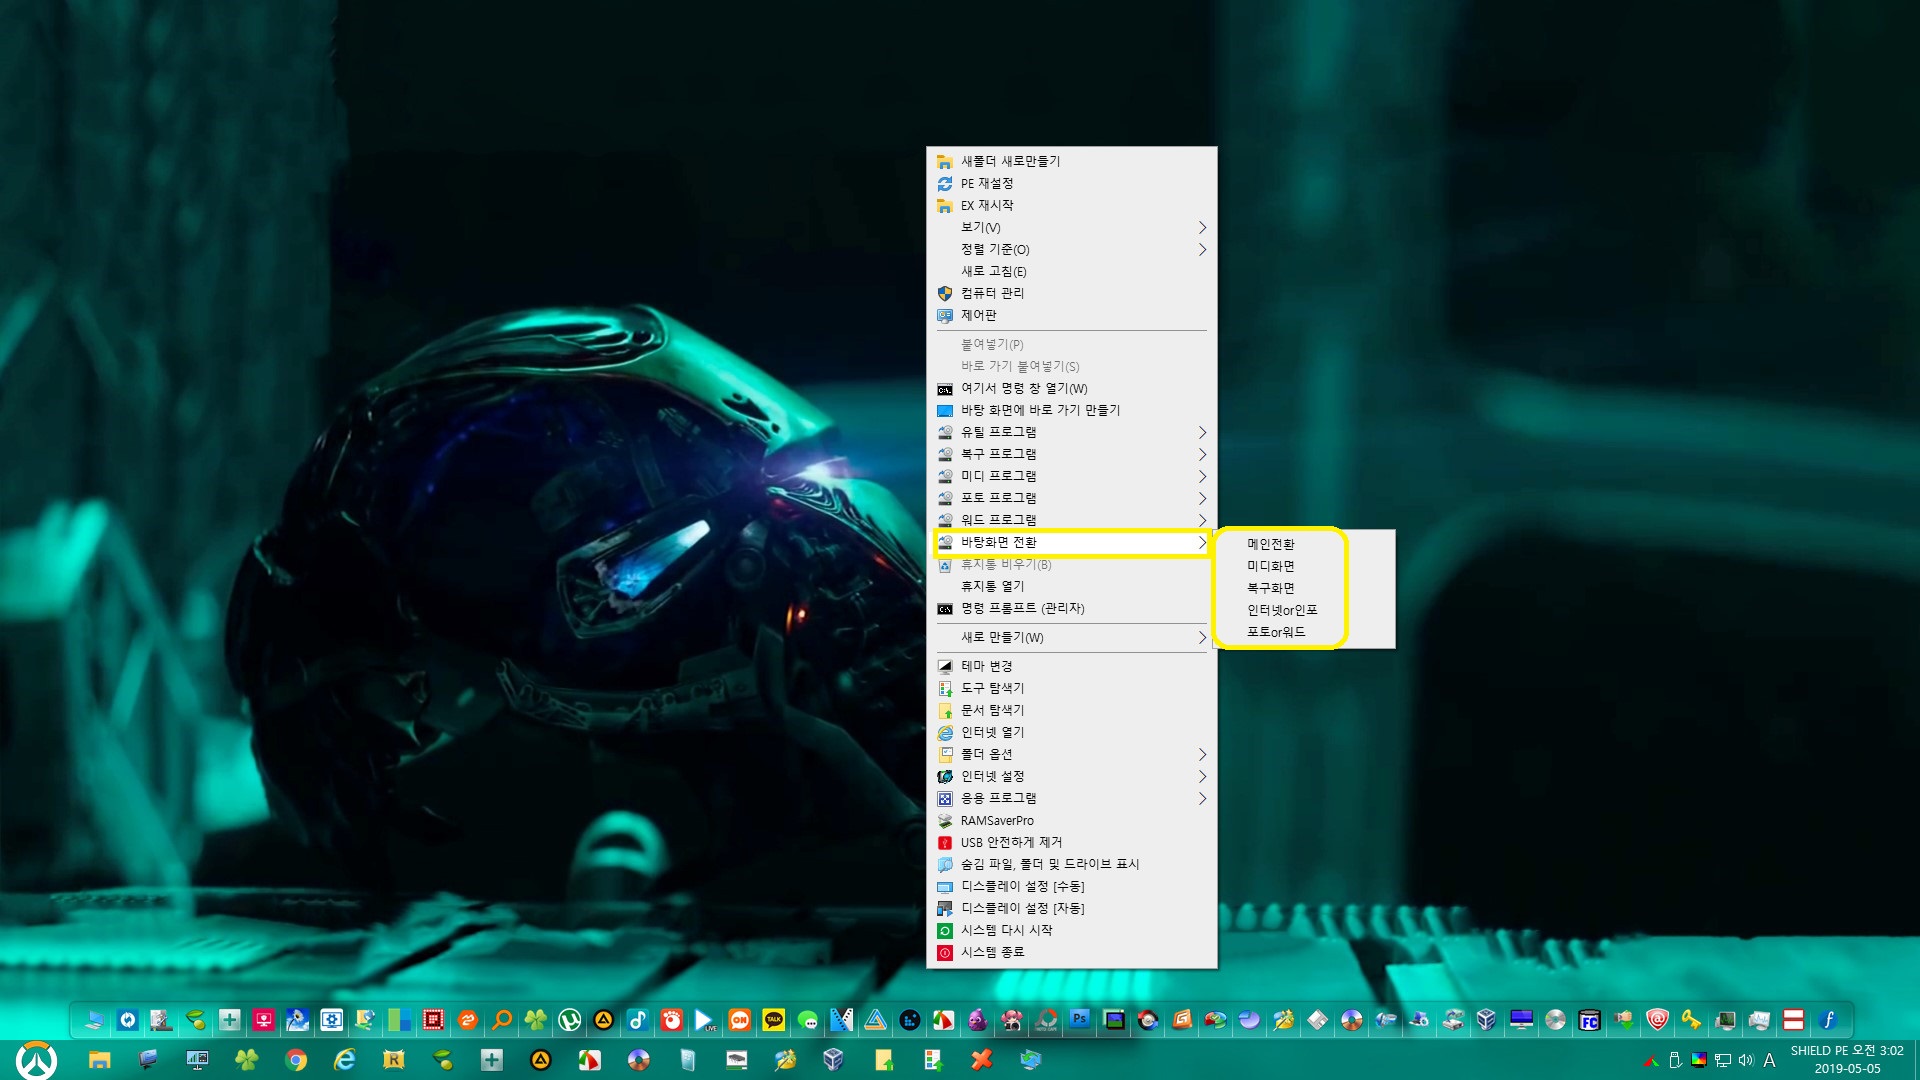This screenshot has width=1920, height=1080.
Task: Expand the 포토 프로그램 submenu
Action: click(x=1072, y=498)
